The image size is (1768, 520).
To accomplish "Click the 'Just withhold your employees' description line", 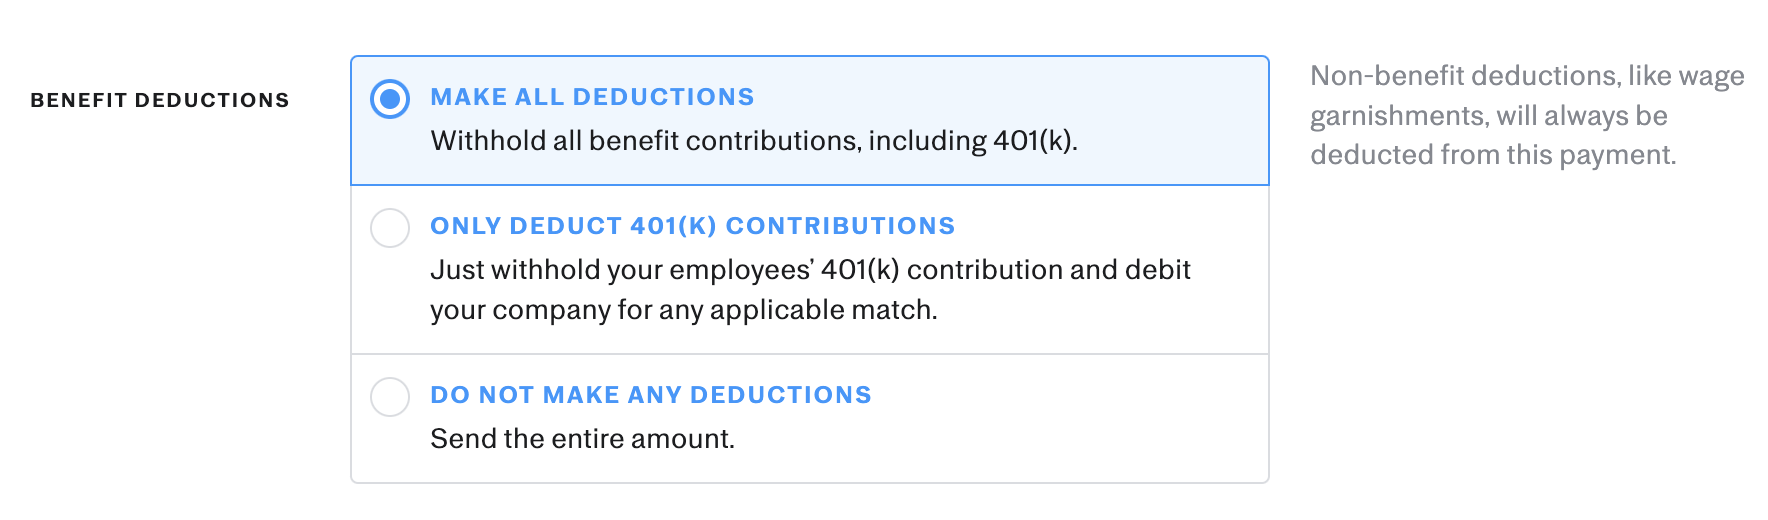I will click(810, 270).
